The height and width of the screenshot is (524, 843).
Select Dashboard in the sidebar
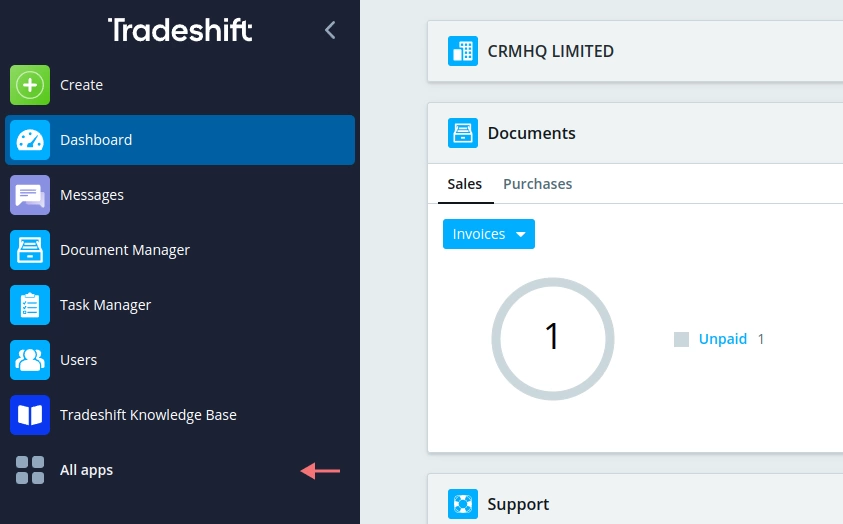[x=180, y=140]
